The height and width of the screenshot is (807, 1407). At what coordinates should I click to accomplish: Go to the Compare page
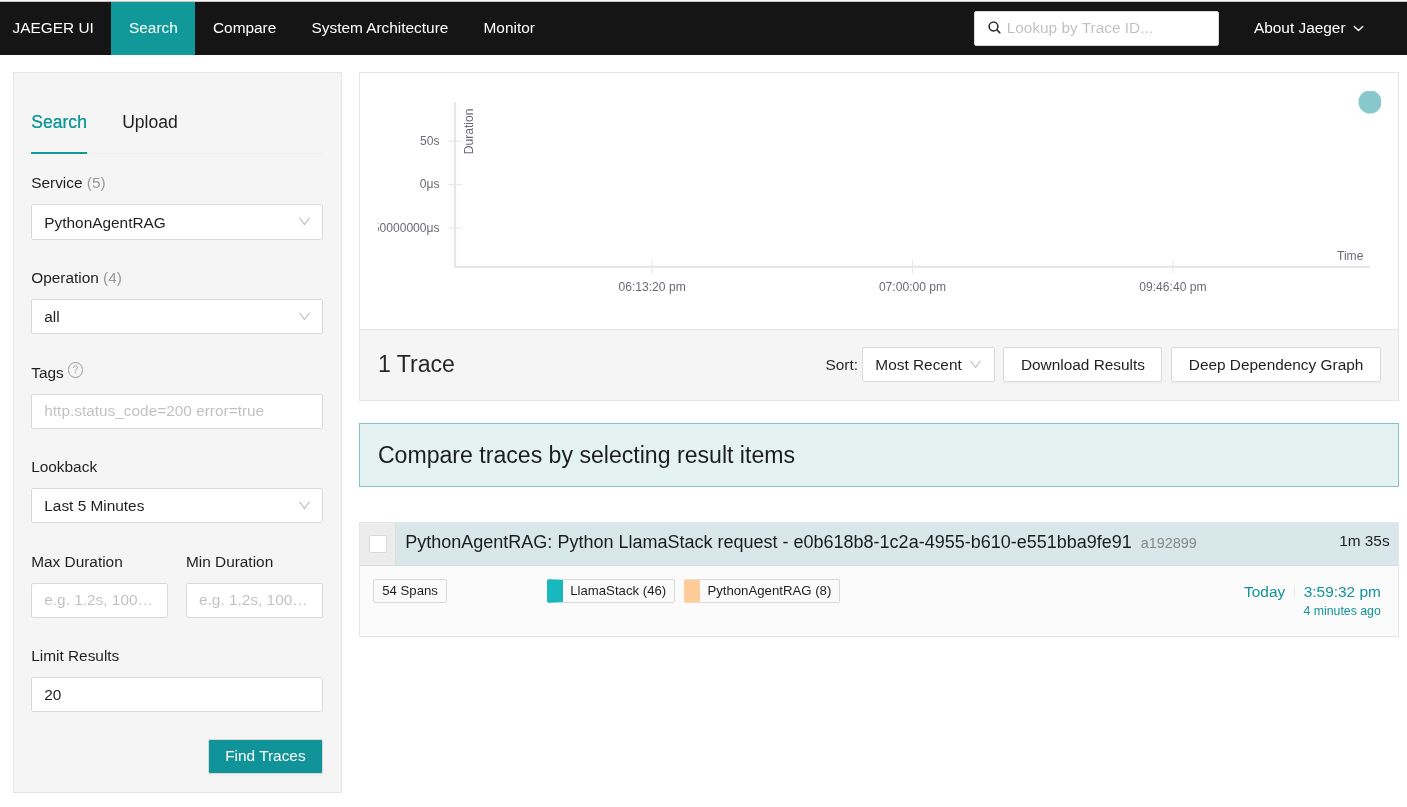tap(244, 28)
